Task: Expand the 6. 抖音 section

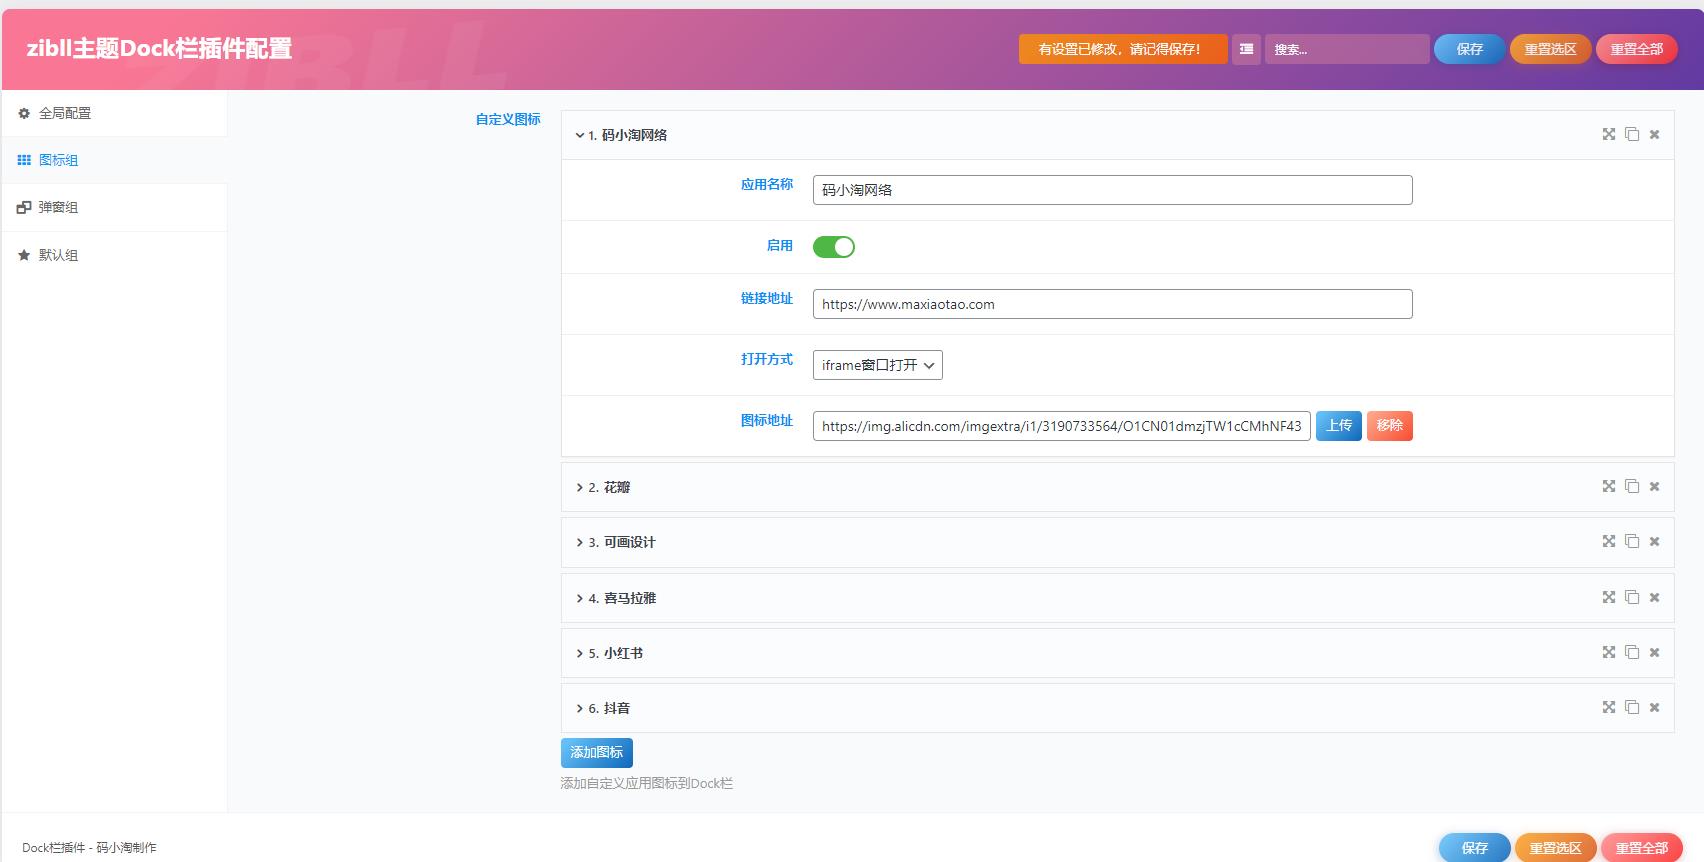Action: [x=610, y=708]
